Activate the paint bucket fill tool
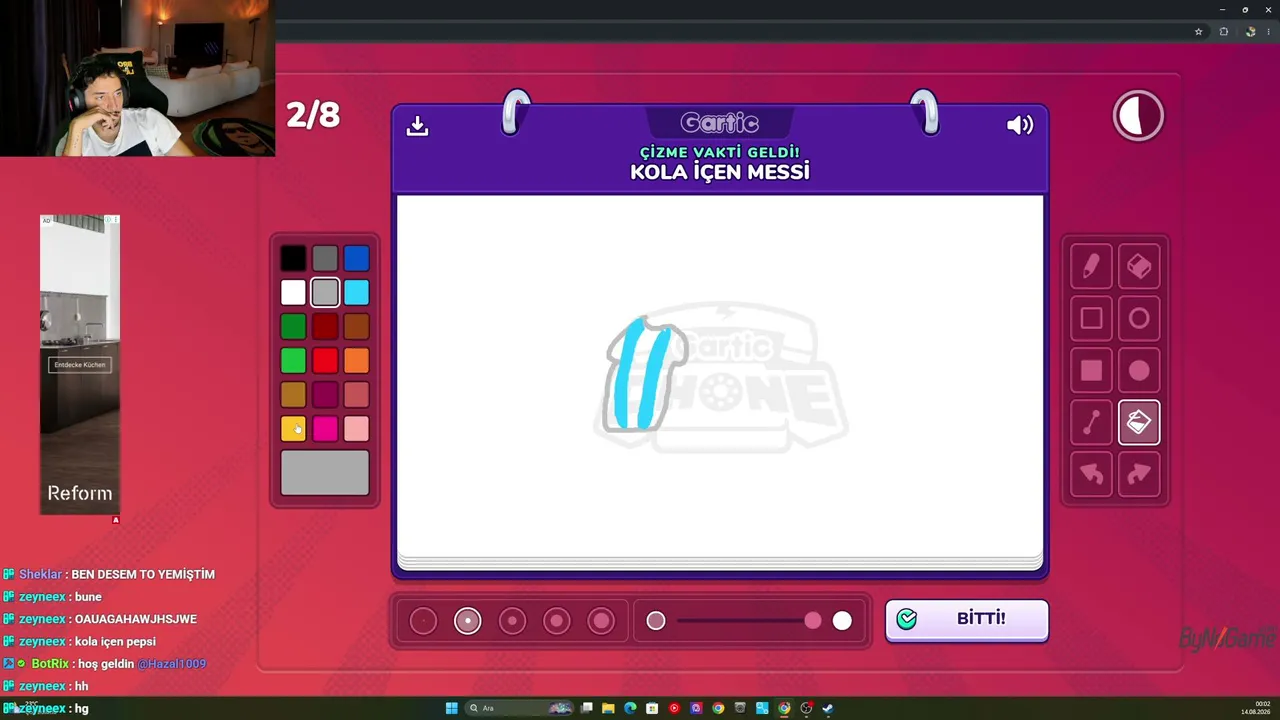This screenshot has height=720, width=1280. pos(1139,422)
